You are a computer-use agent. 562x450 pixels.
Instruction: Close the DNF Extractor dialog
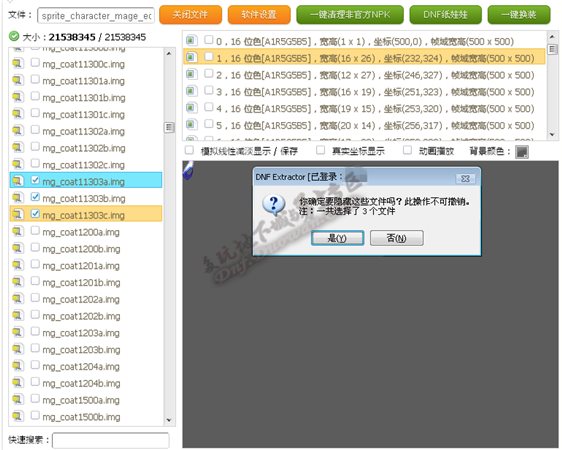pyautogui.click(x=465, y=178)
